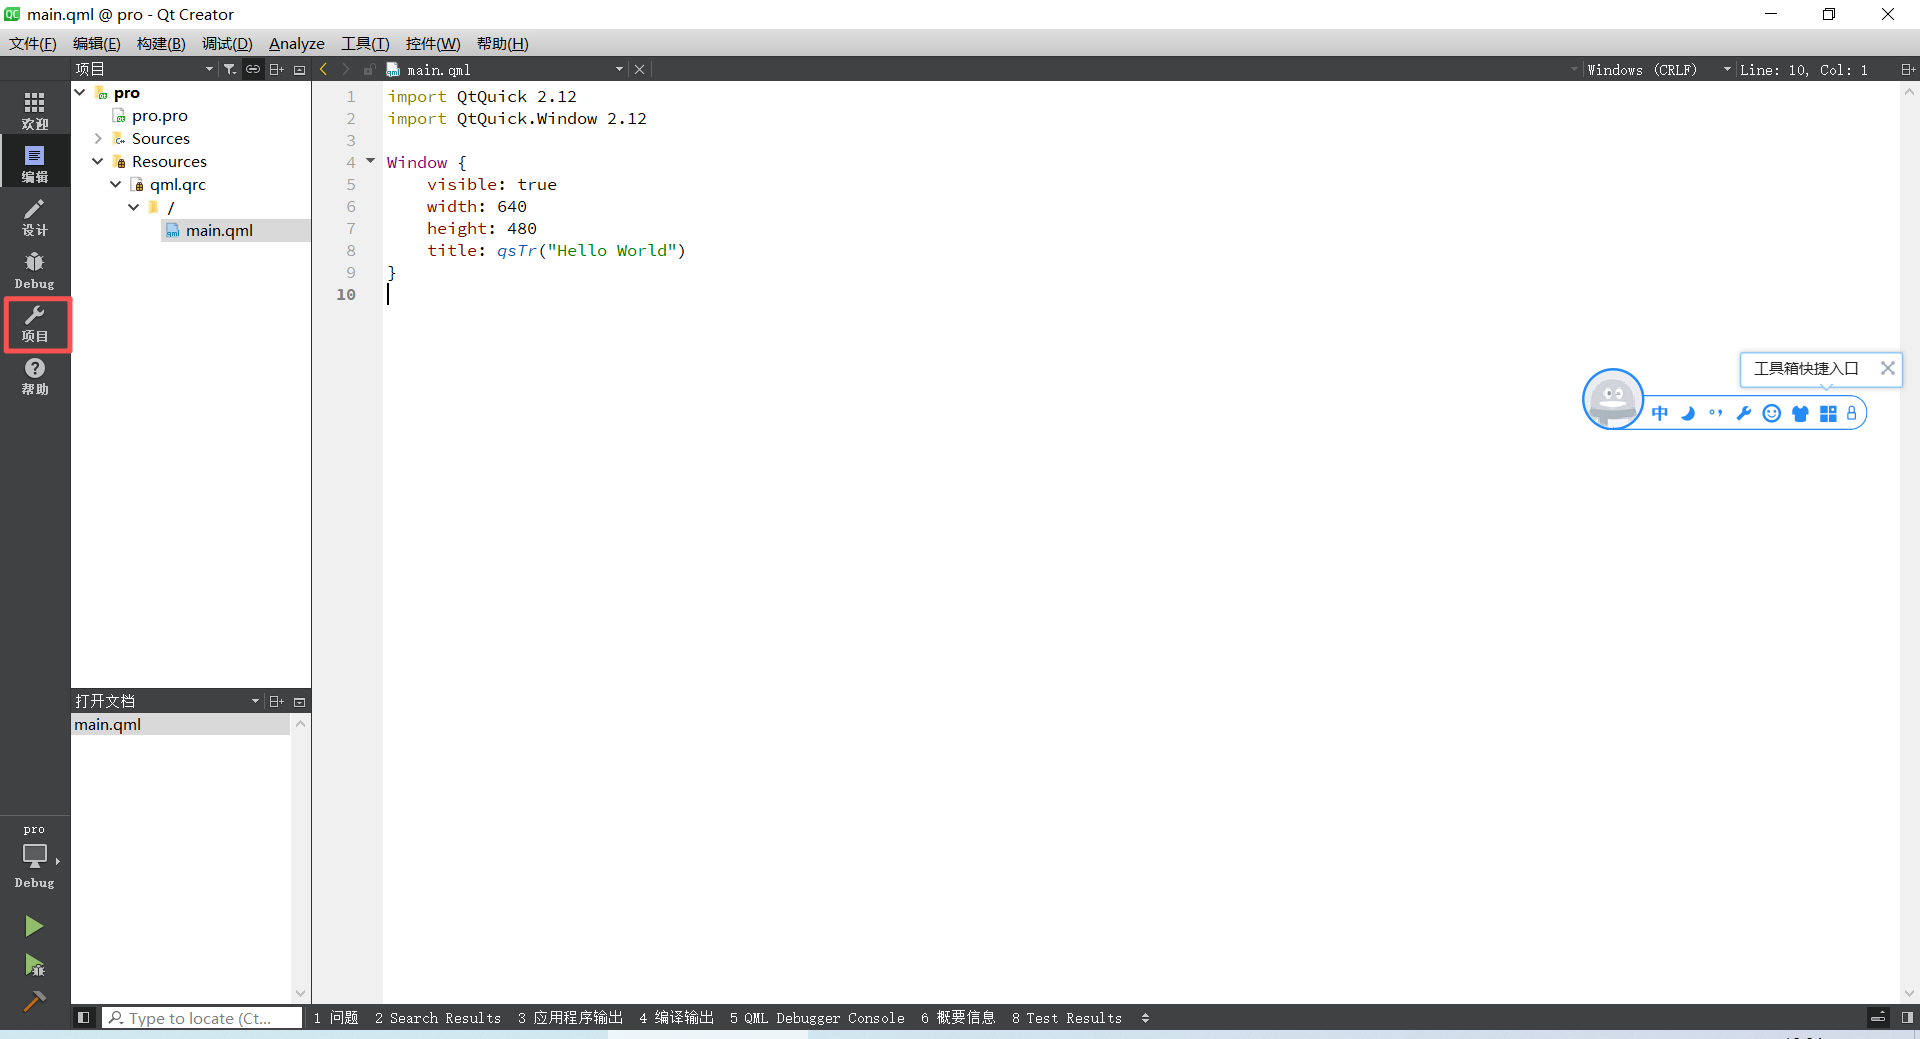Open the input method wrench toolbox
The width and height of the screenshot is (1920, 1039).
tap(1744, 413)
